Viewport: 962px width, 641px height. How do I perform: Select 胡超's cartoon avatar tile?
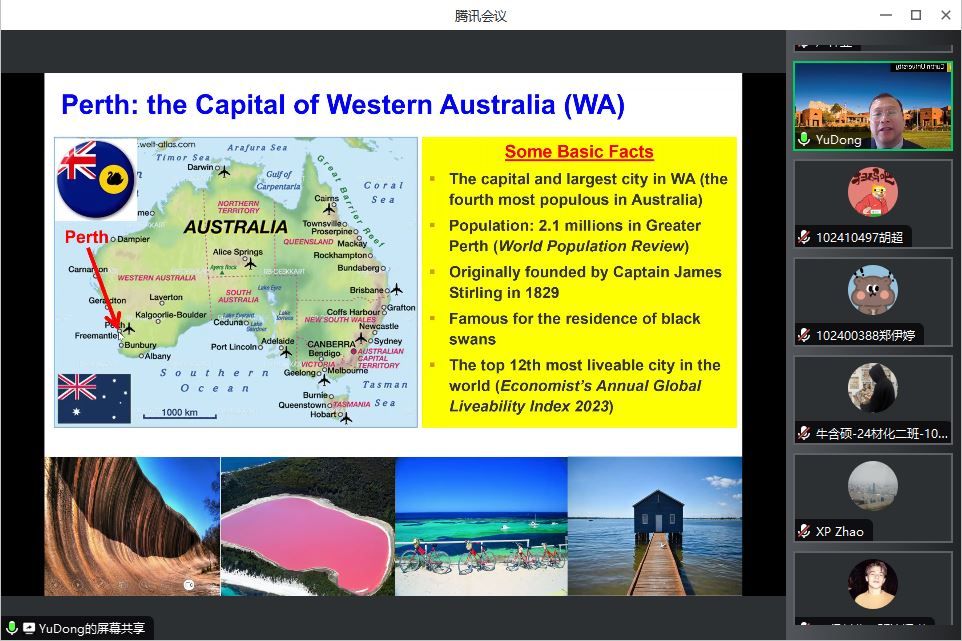[x=872, y=193]
